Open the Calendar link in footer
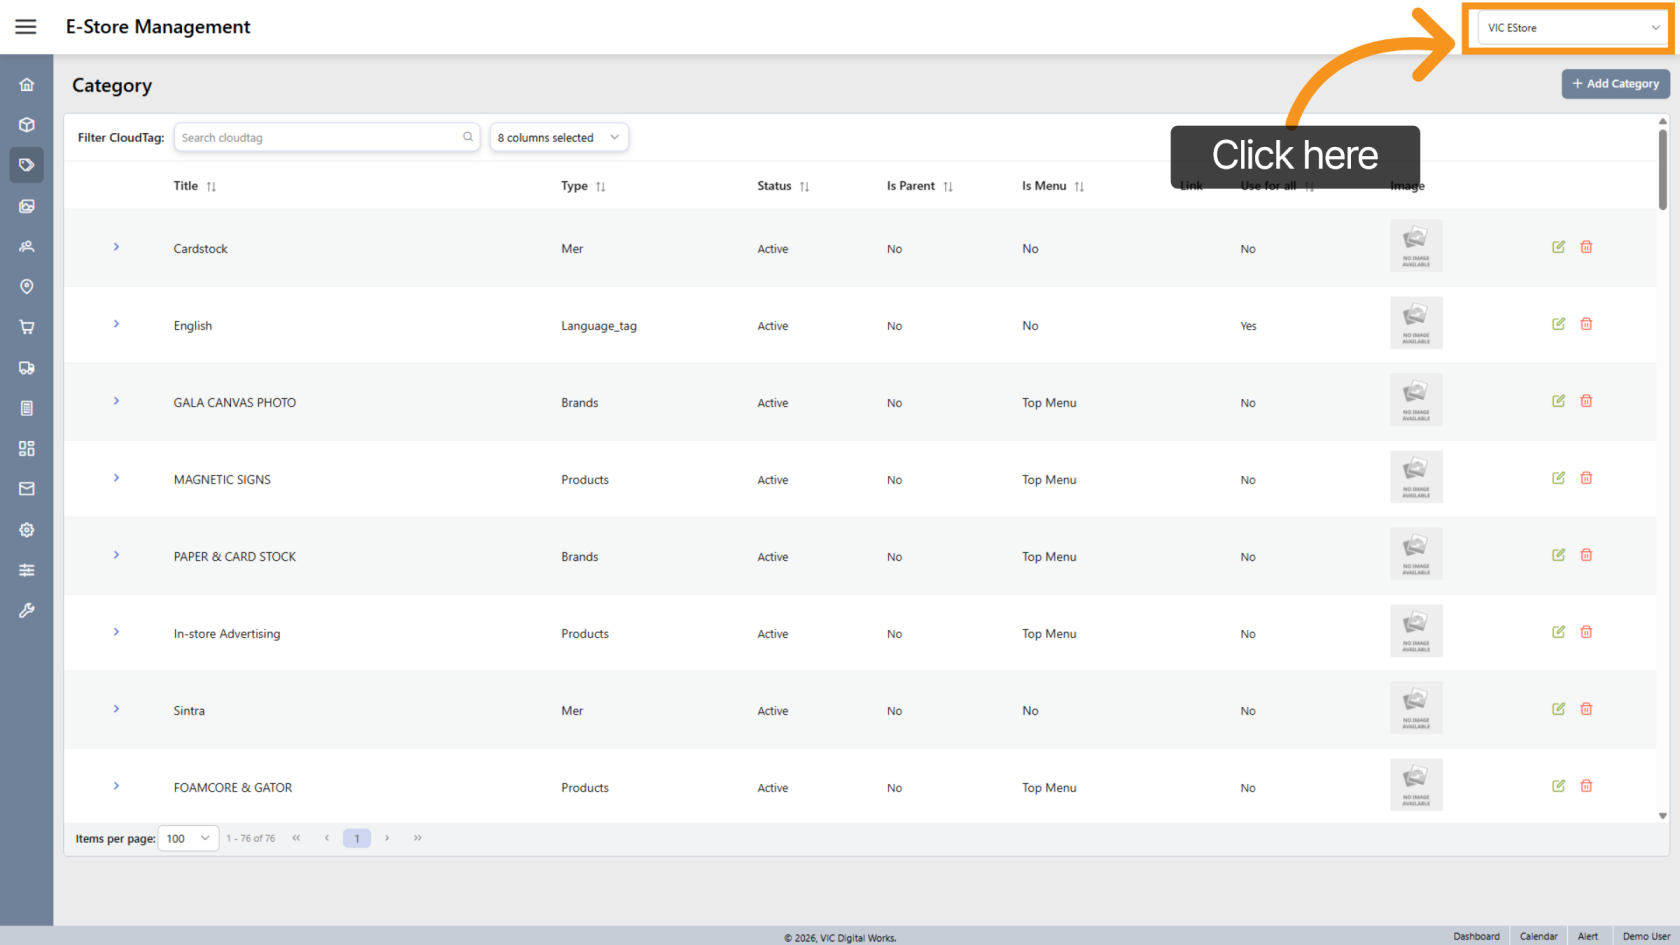 pyautogui.click(x=1538, y=936)
